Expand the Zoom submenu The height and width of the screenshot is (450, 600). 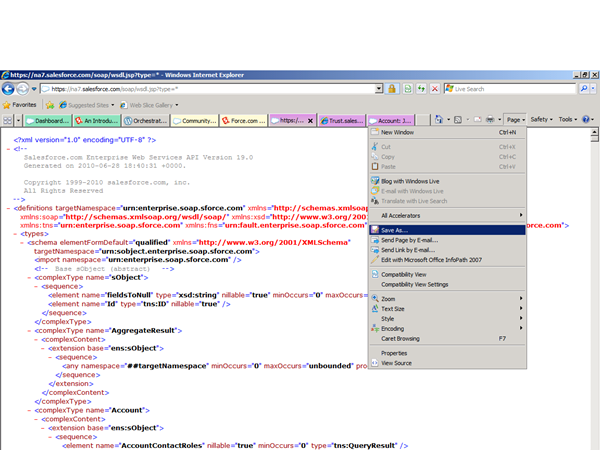click(x=447, y=299)
